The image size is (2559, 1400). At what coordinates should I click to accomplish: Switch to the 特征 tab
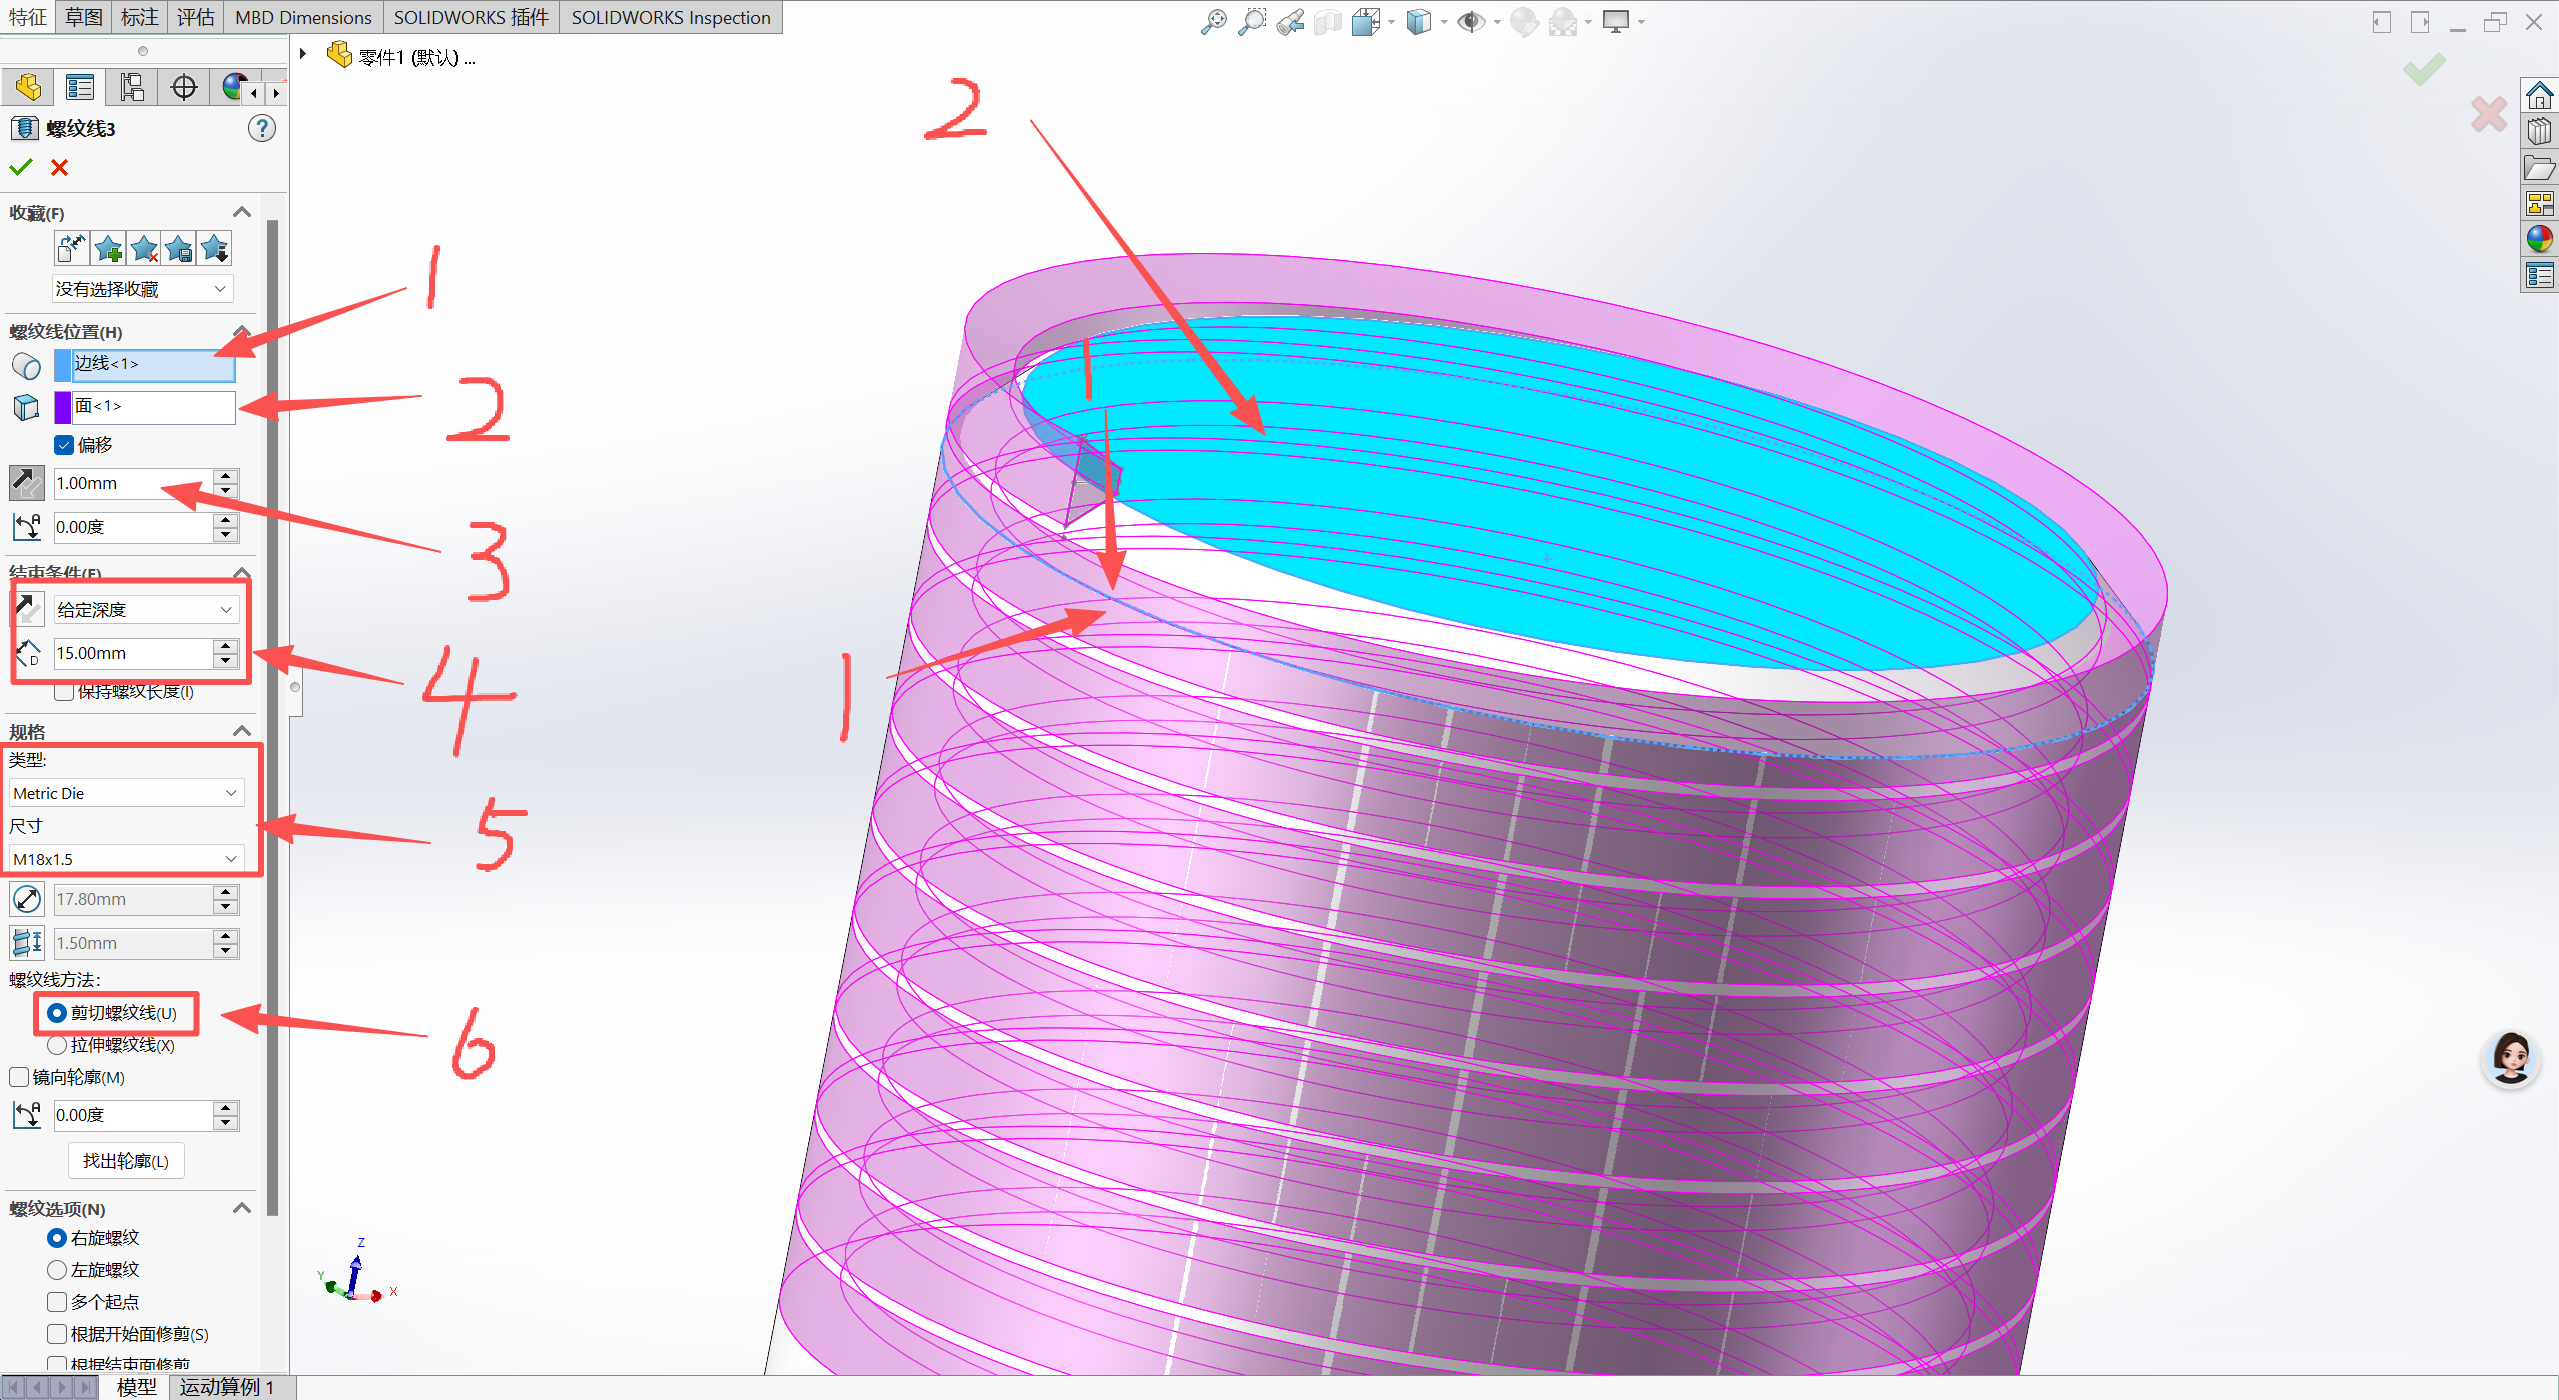point(28,17)
